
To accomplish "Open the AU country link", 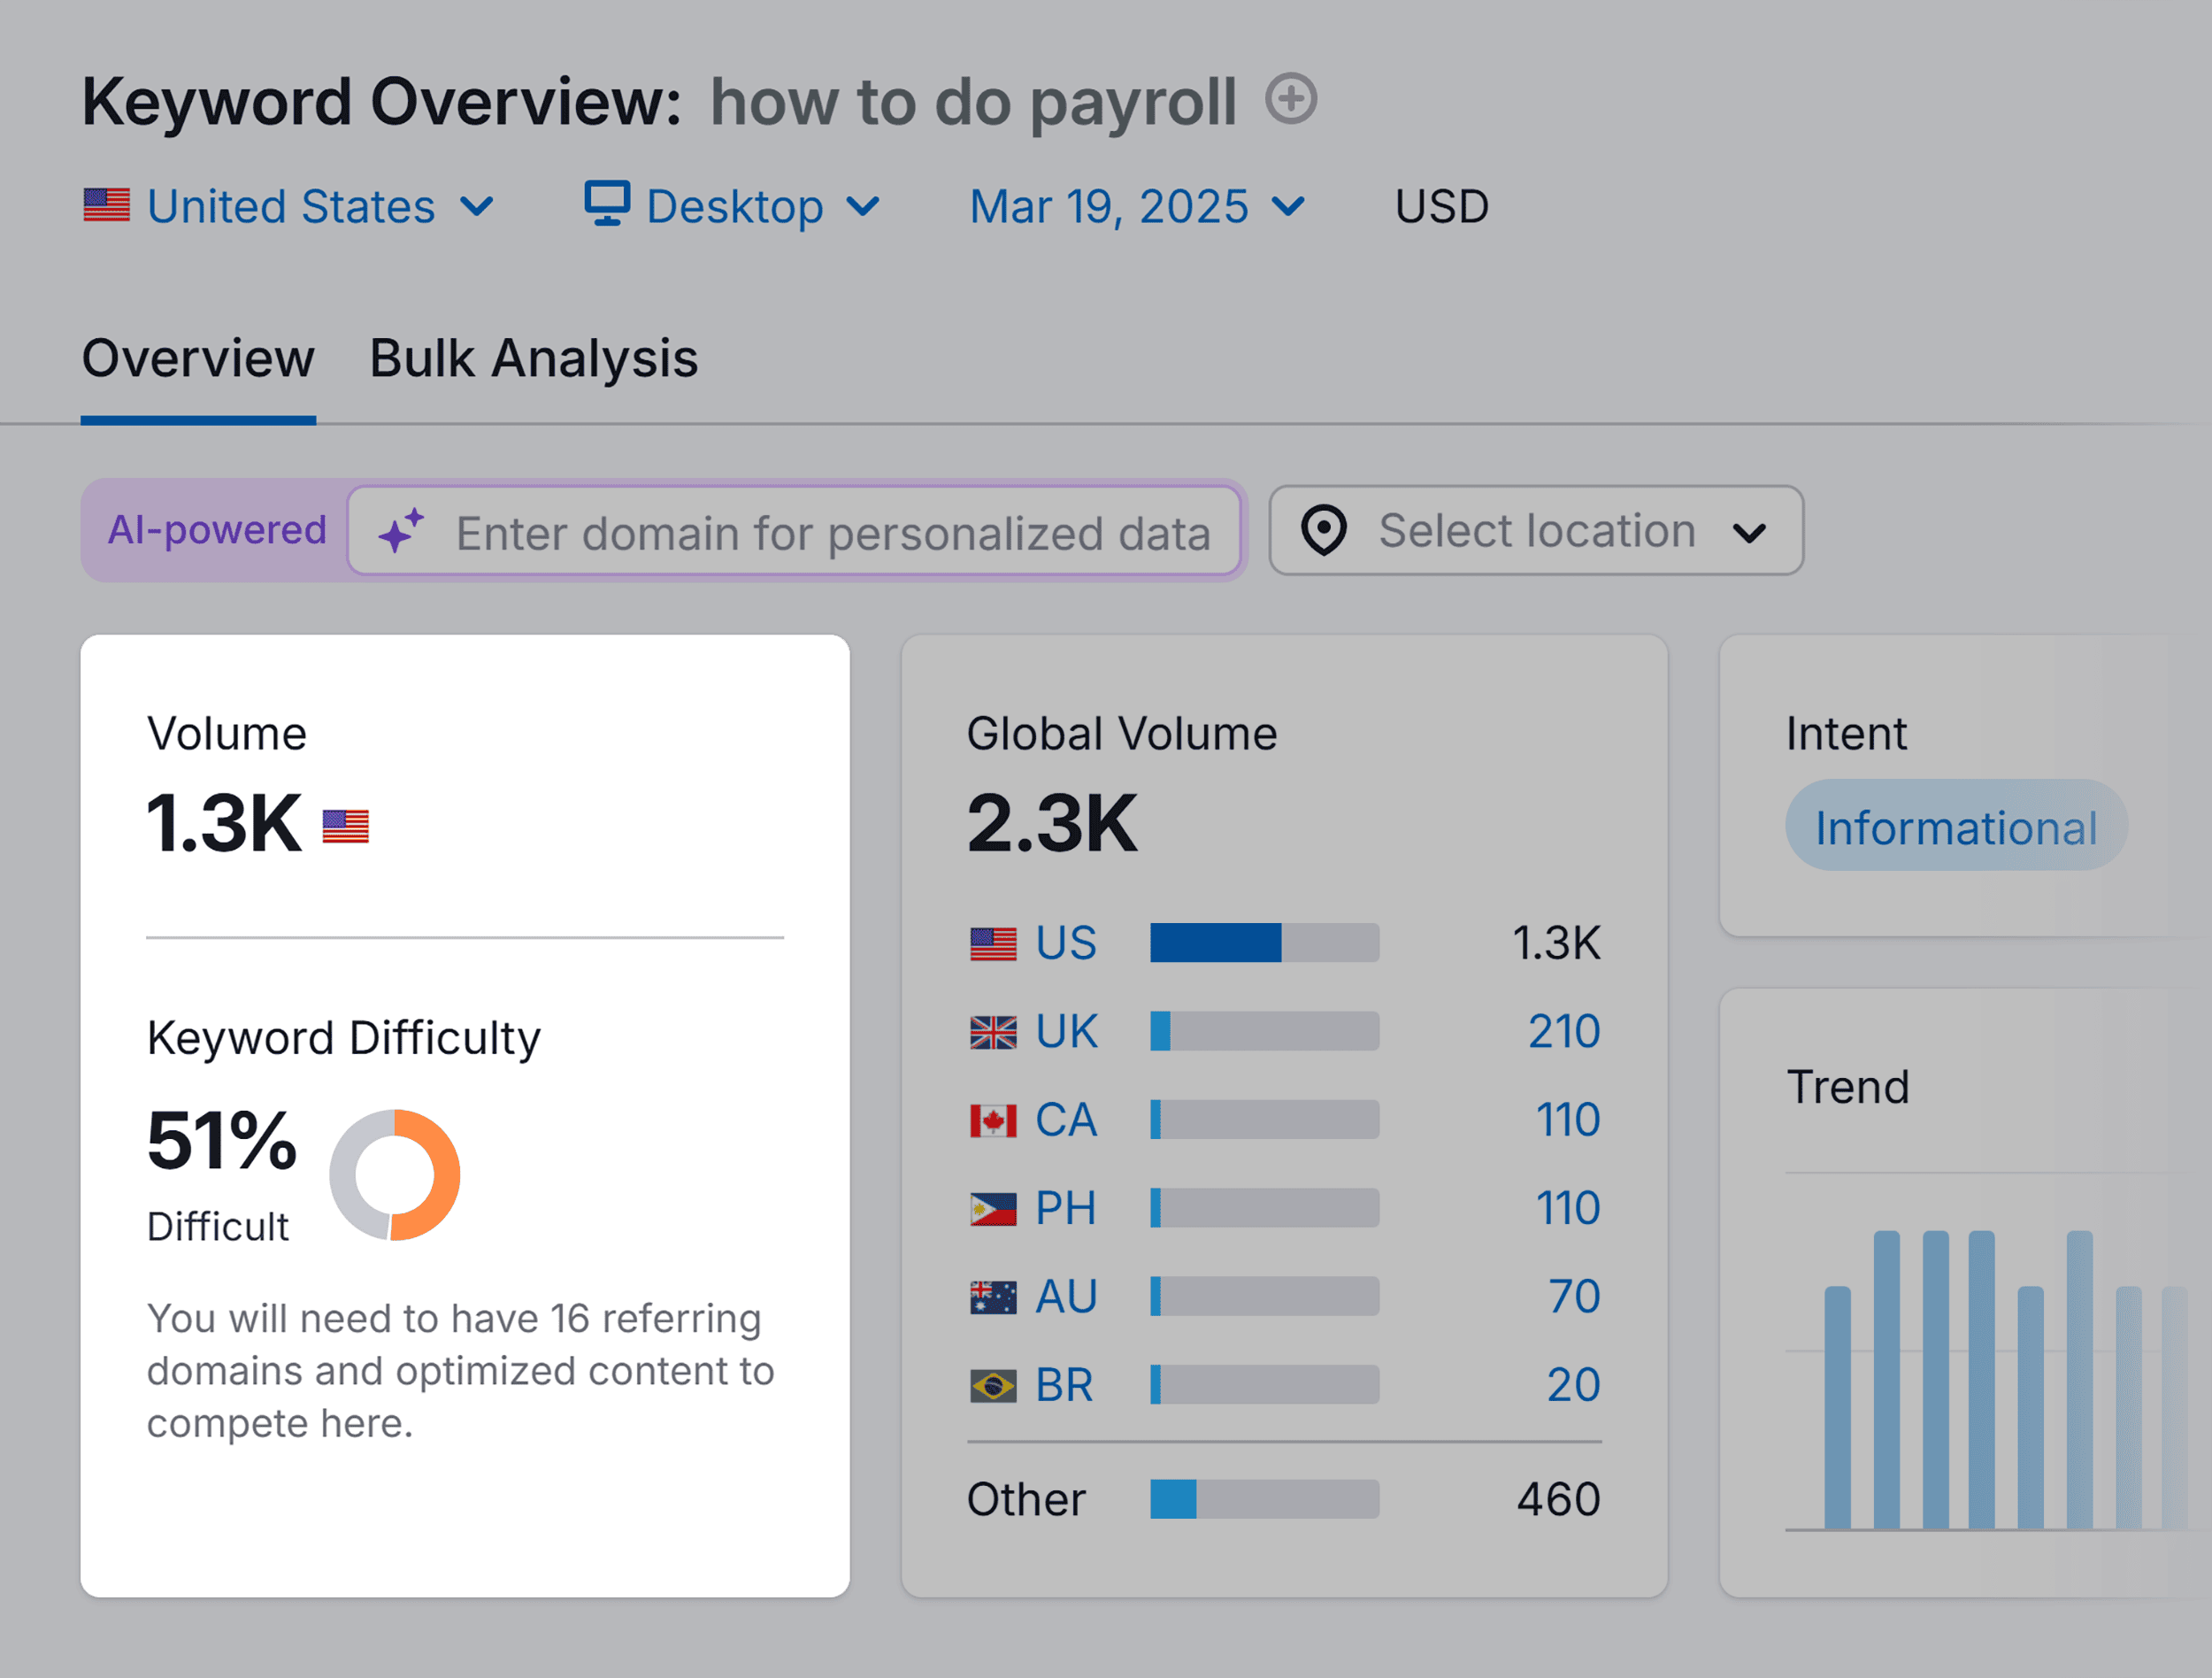I will 1066,1297.
